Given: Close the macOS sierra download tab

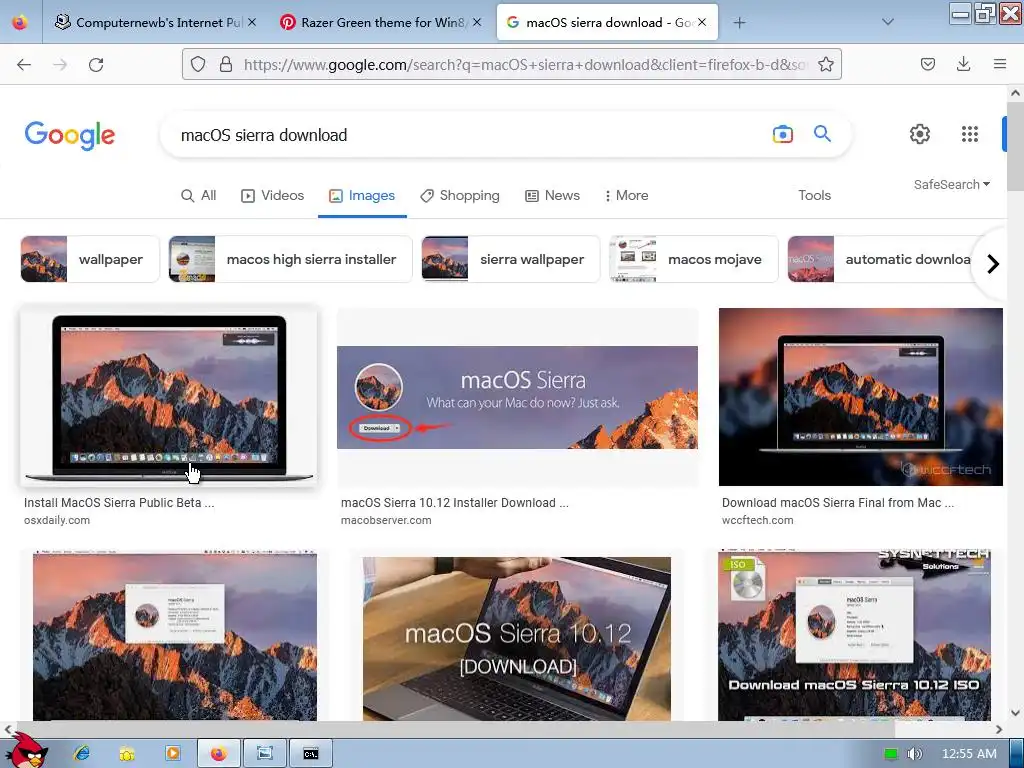Looking at the screenshot, I should (702, 22).
